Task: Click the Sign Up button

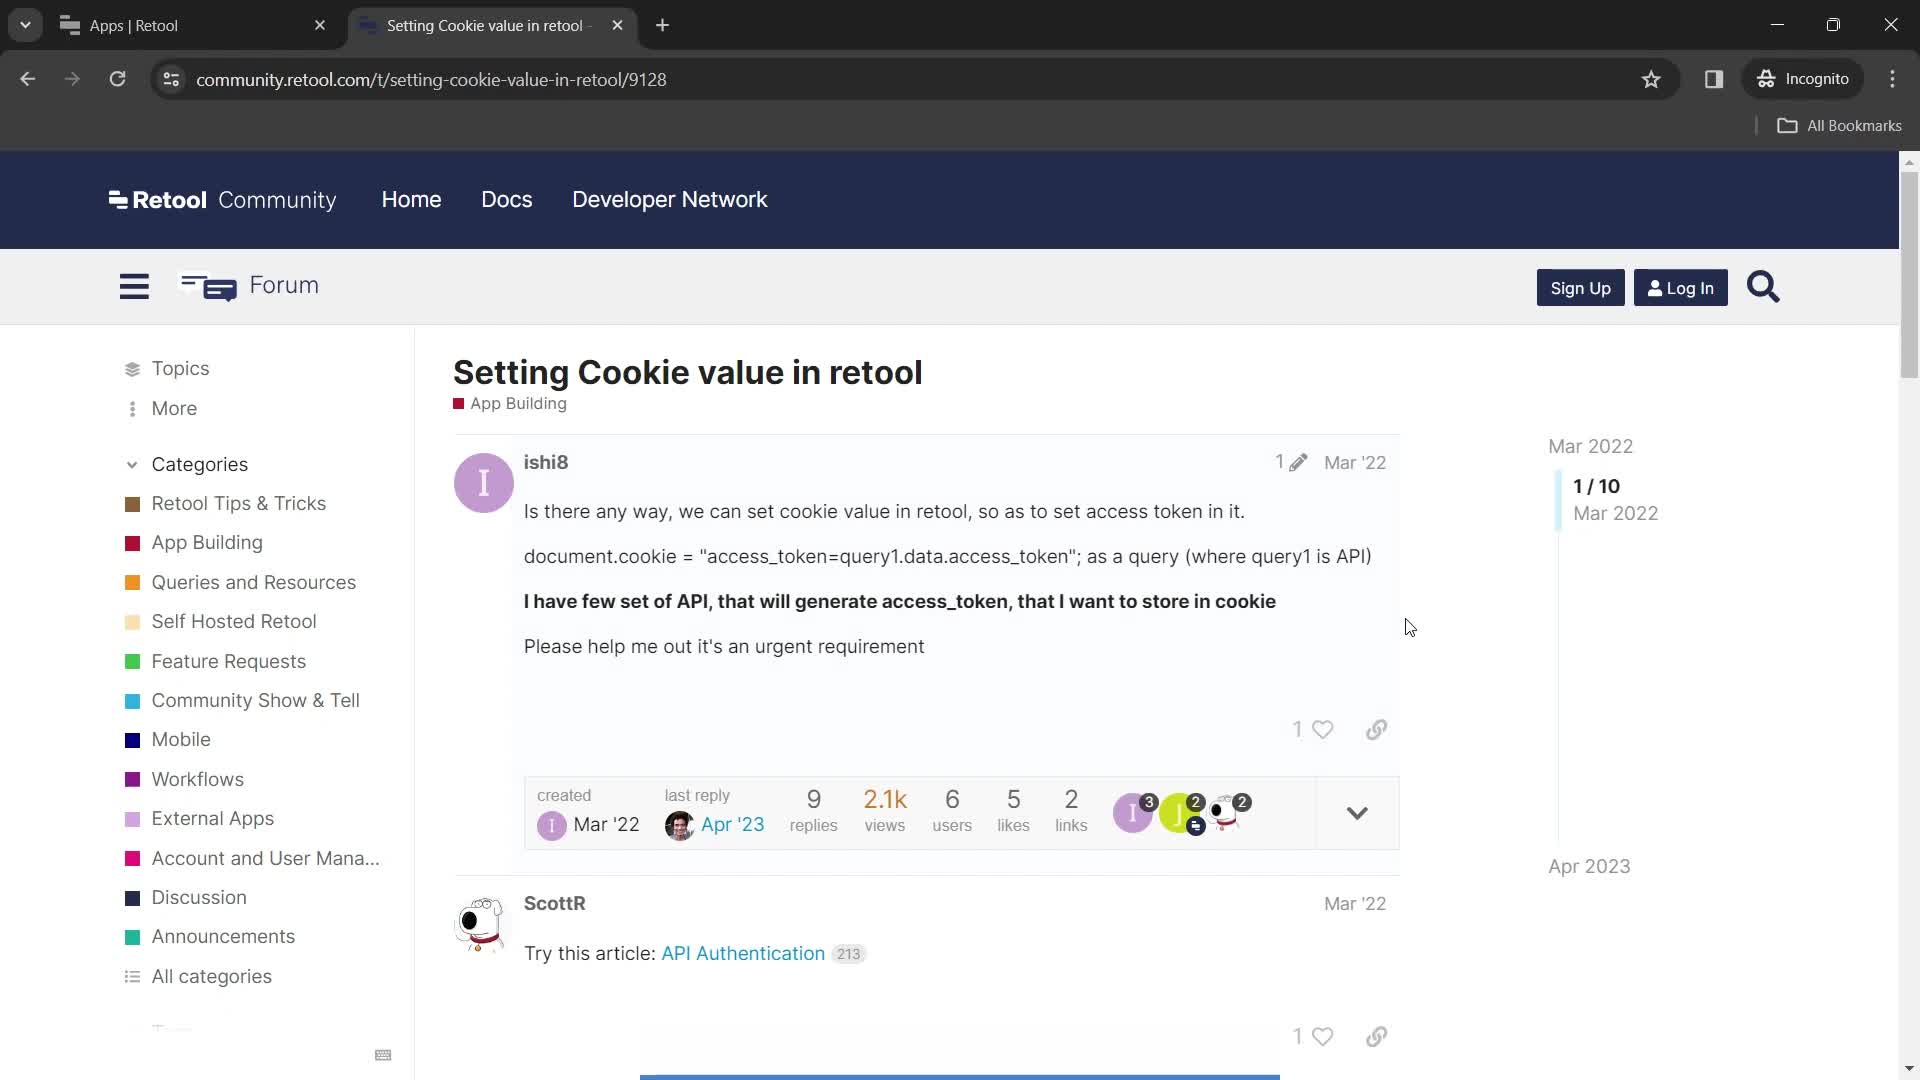Action: [1580, 288]
